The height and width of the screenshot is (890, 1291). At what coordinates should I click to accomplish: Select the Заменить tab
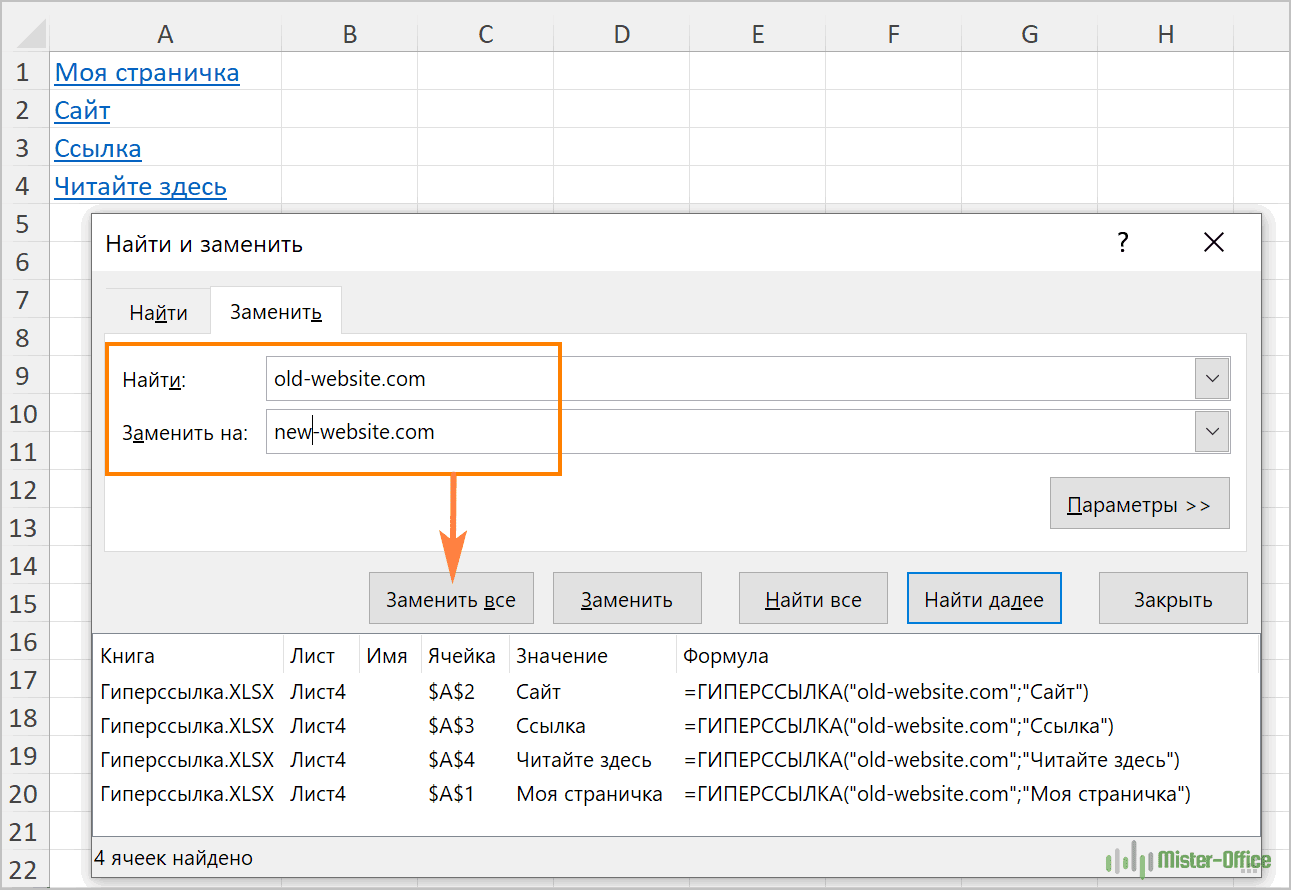pyautogui.click(x=275, y=312)
